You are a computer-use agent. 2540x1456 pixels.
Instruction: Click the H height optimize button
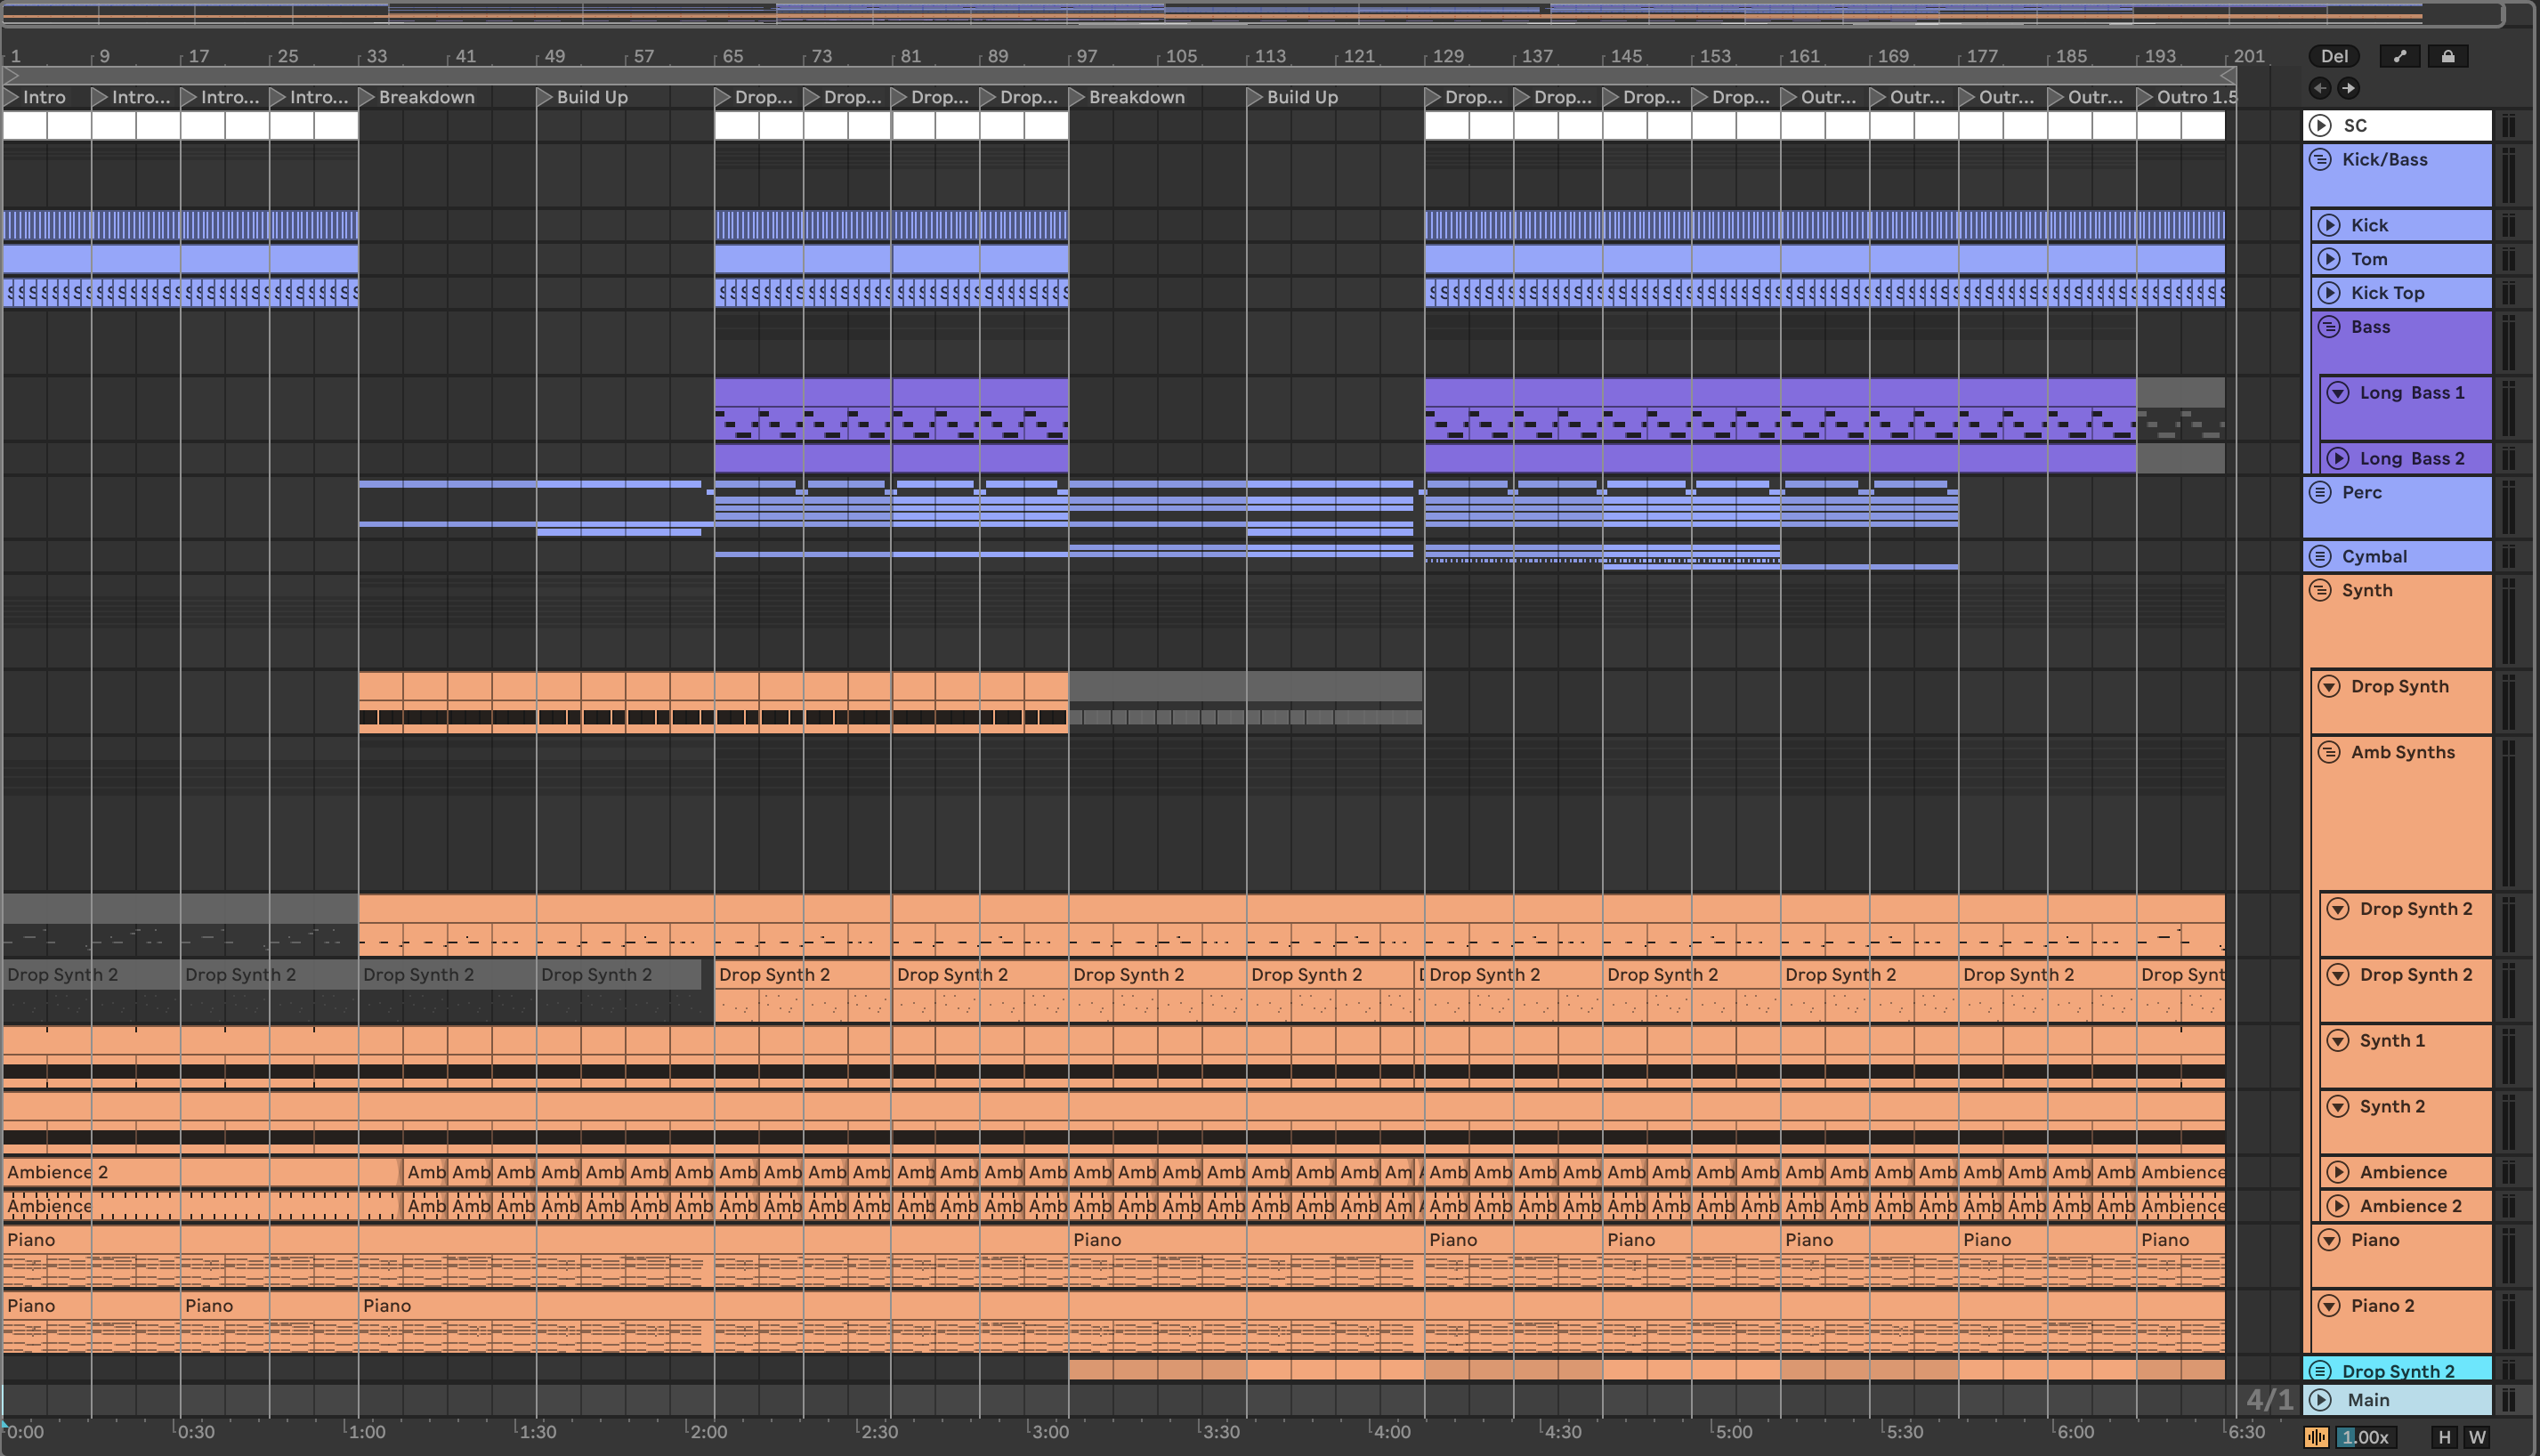[2444, 1437]
